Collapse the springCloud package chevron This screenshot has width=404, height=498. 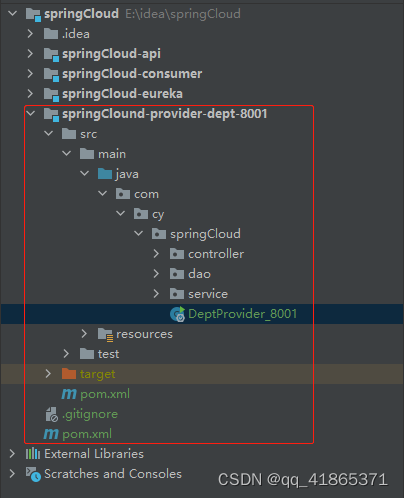click(x=139, y=234)
